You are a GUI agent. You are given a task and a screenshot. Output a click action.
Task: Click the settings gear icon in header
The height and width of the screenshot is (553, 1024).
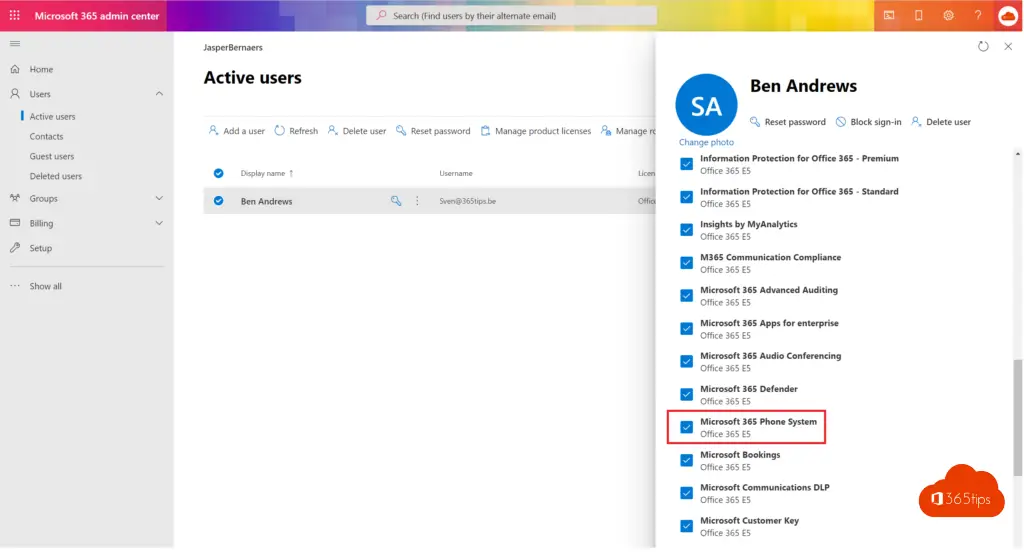948,16
